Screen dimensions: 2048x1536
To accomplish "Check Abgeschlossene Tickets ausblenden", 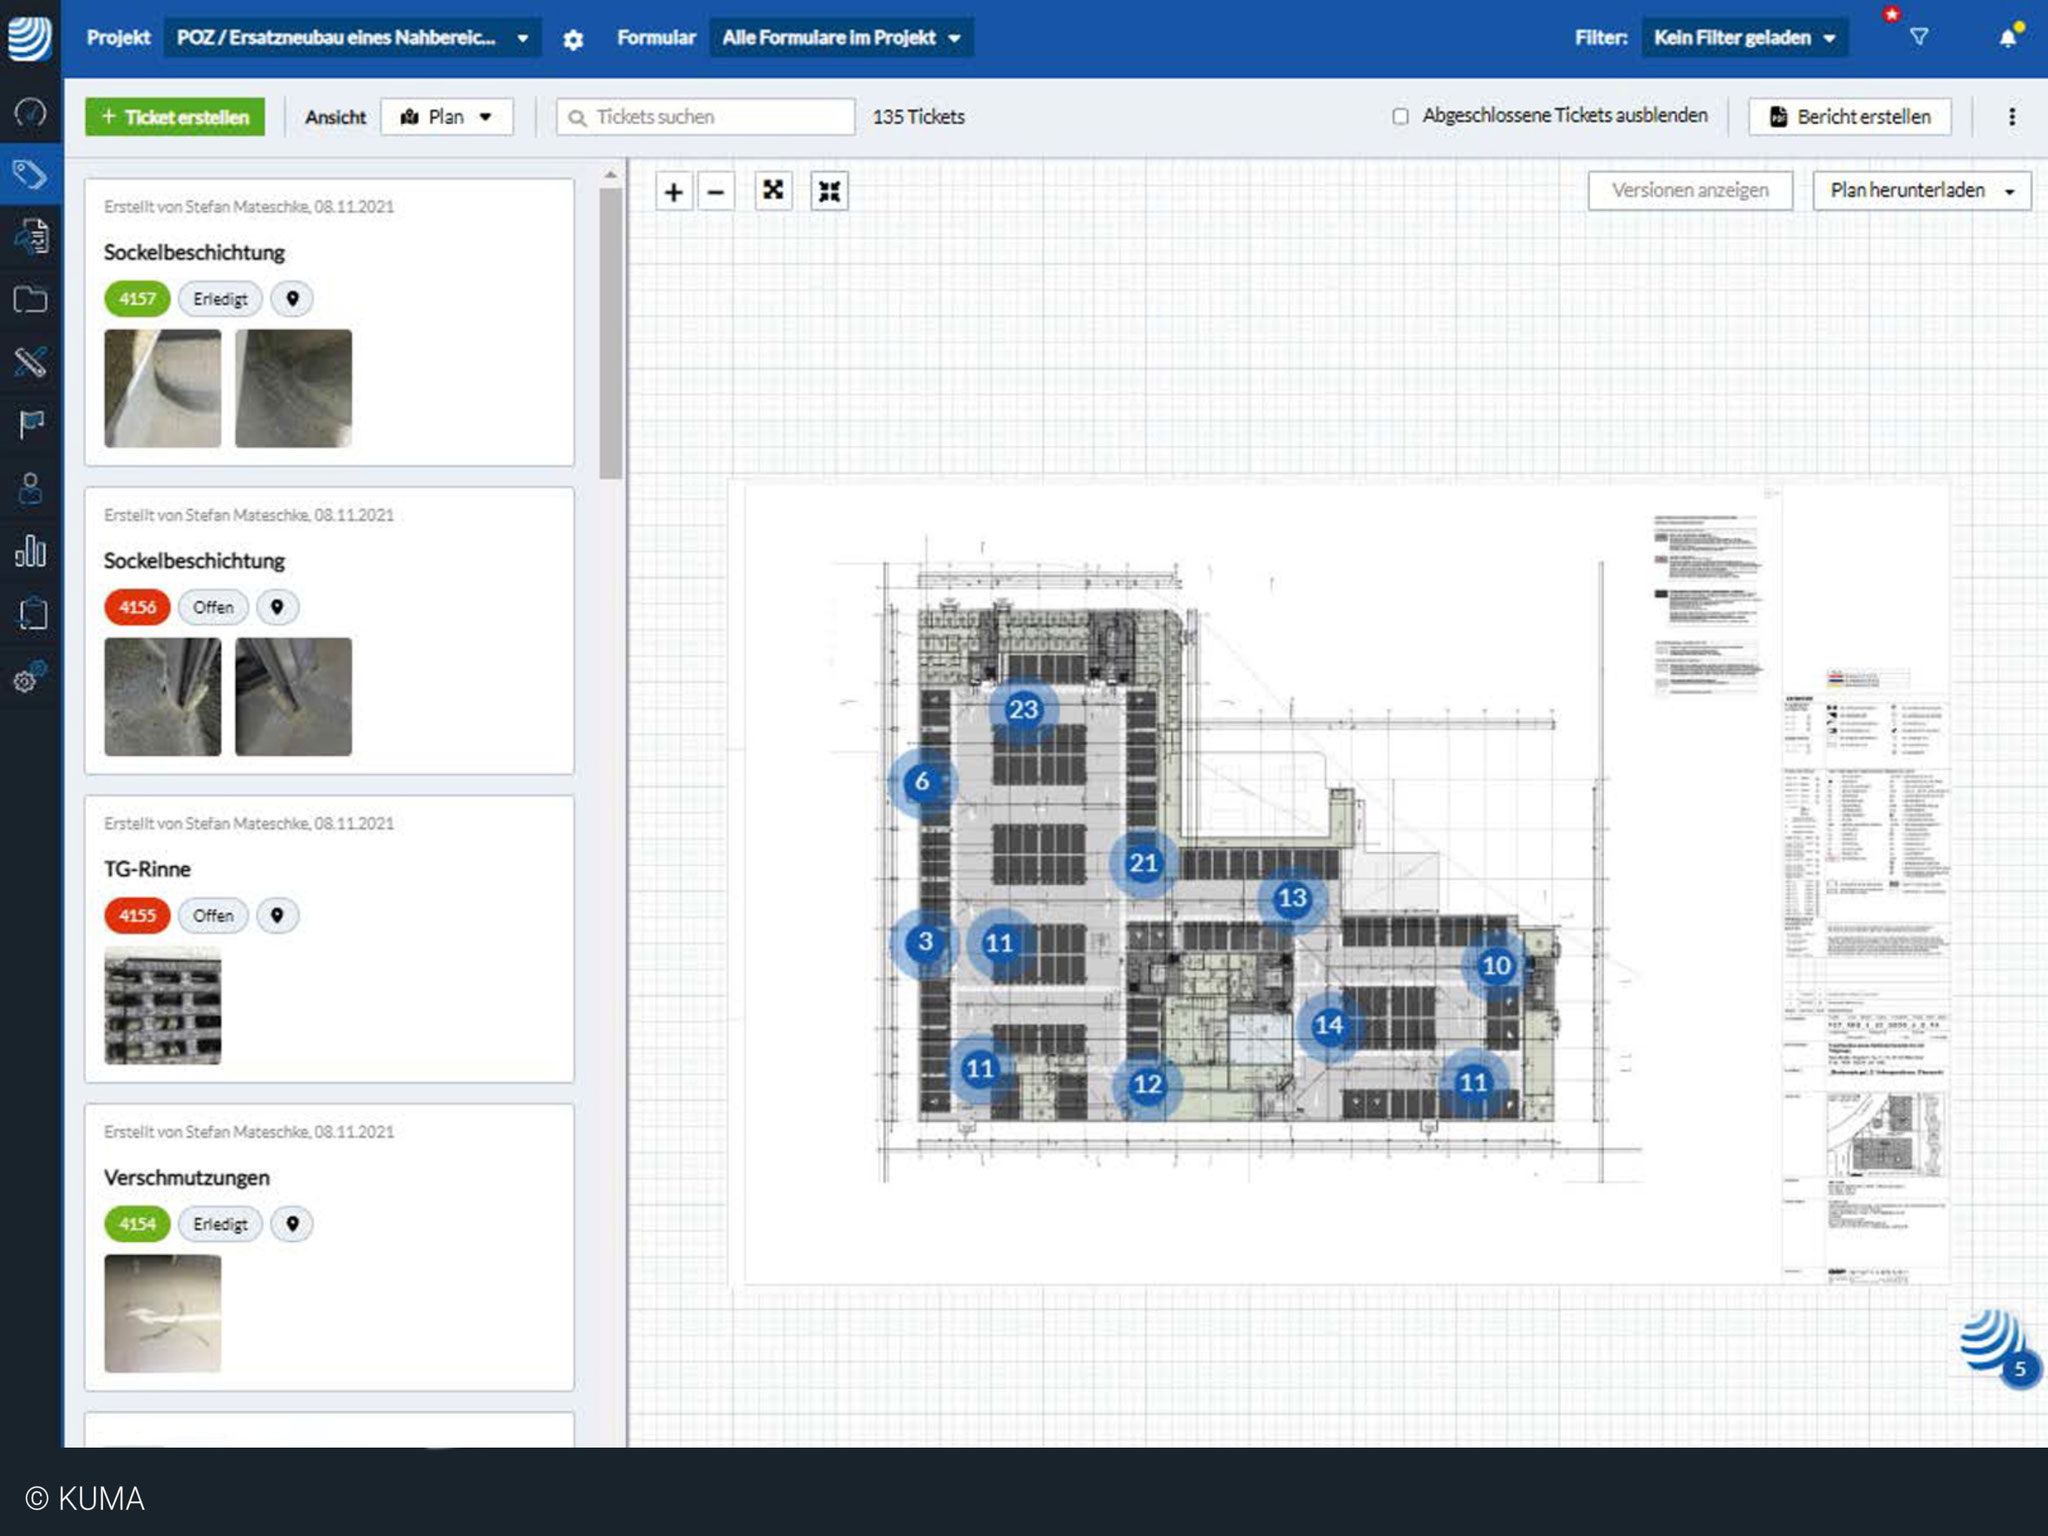I will pyautogui.click(x=1400, y=117).
